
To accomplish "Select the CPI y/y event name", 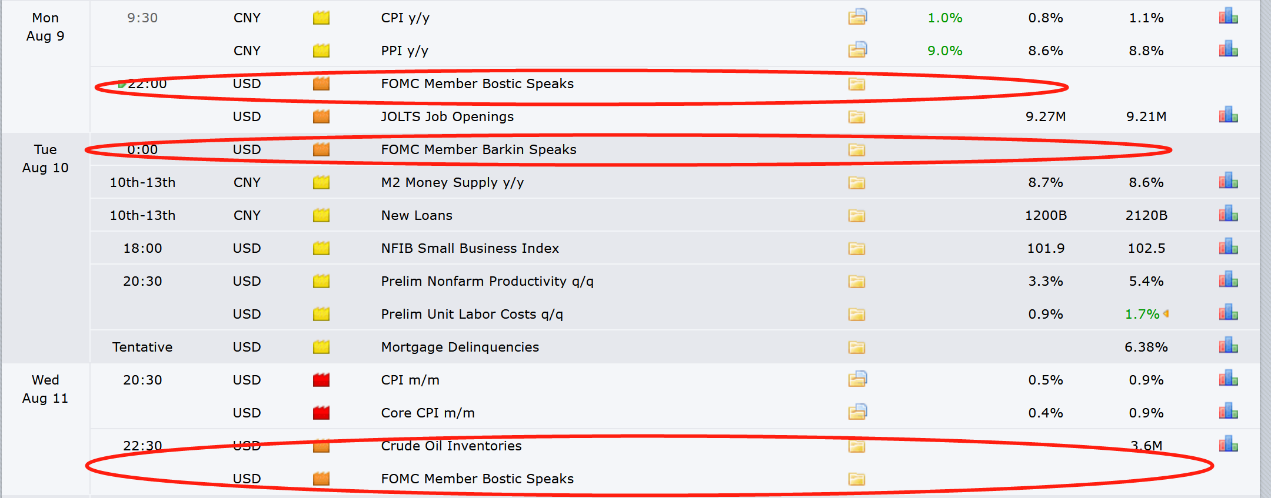I will tap(407, 18).
